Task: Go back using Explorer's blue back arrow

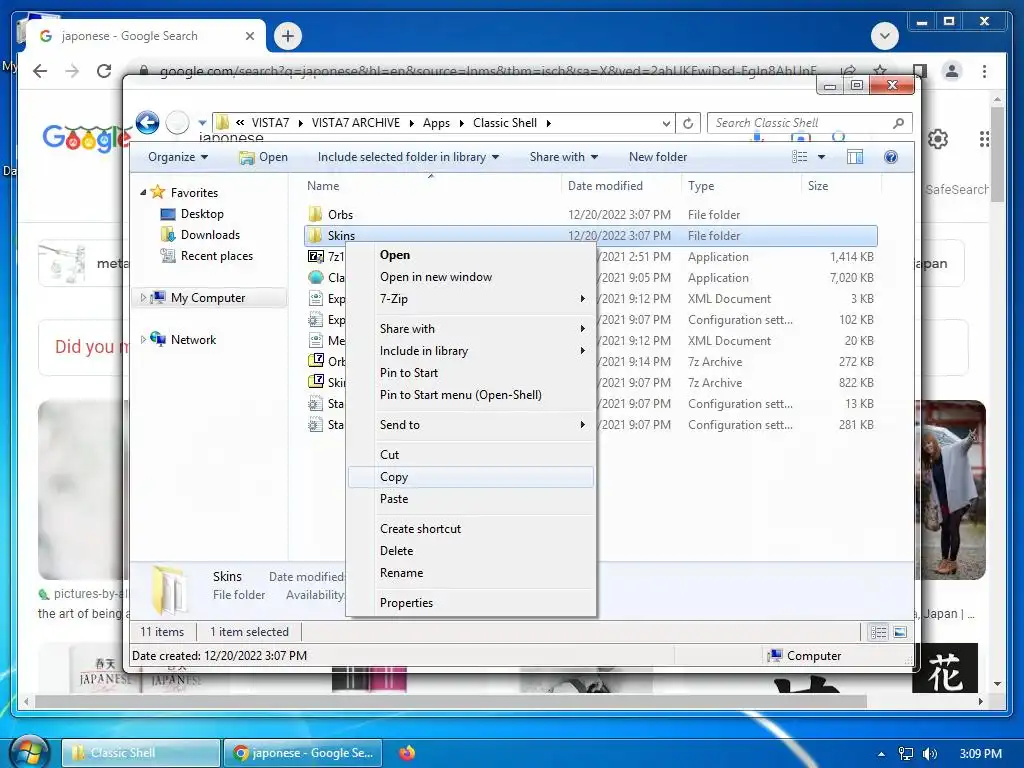Action: click(148, 122)
